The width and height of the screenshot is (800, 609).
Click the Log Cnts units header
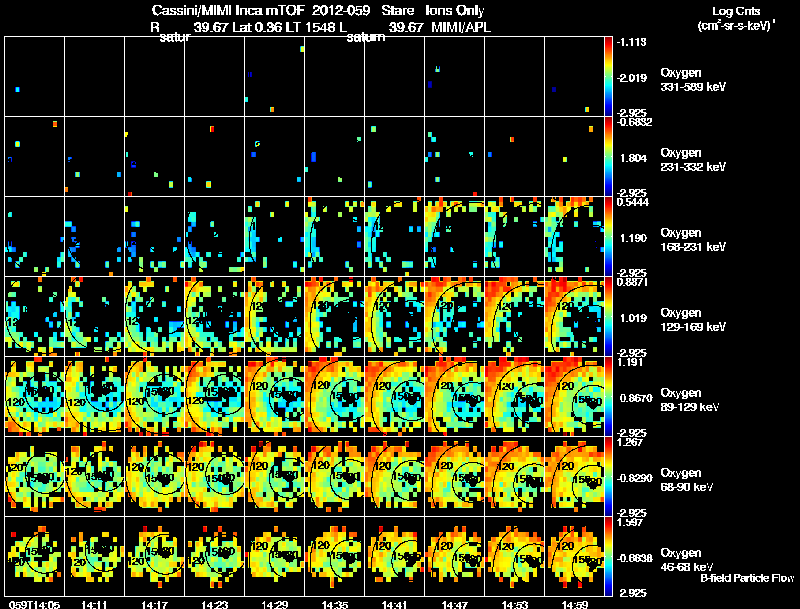coord(736,18)
